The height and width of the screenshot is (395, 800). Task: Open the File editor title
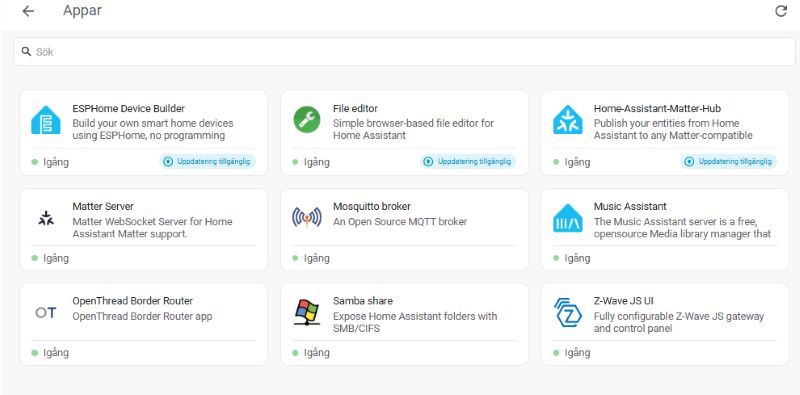[x=355, y=108]
